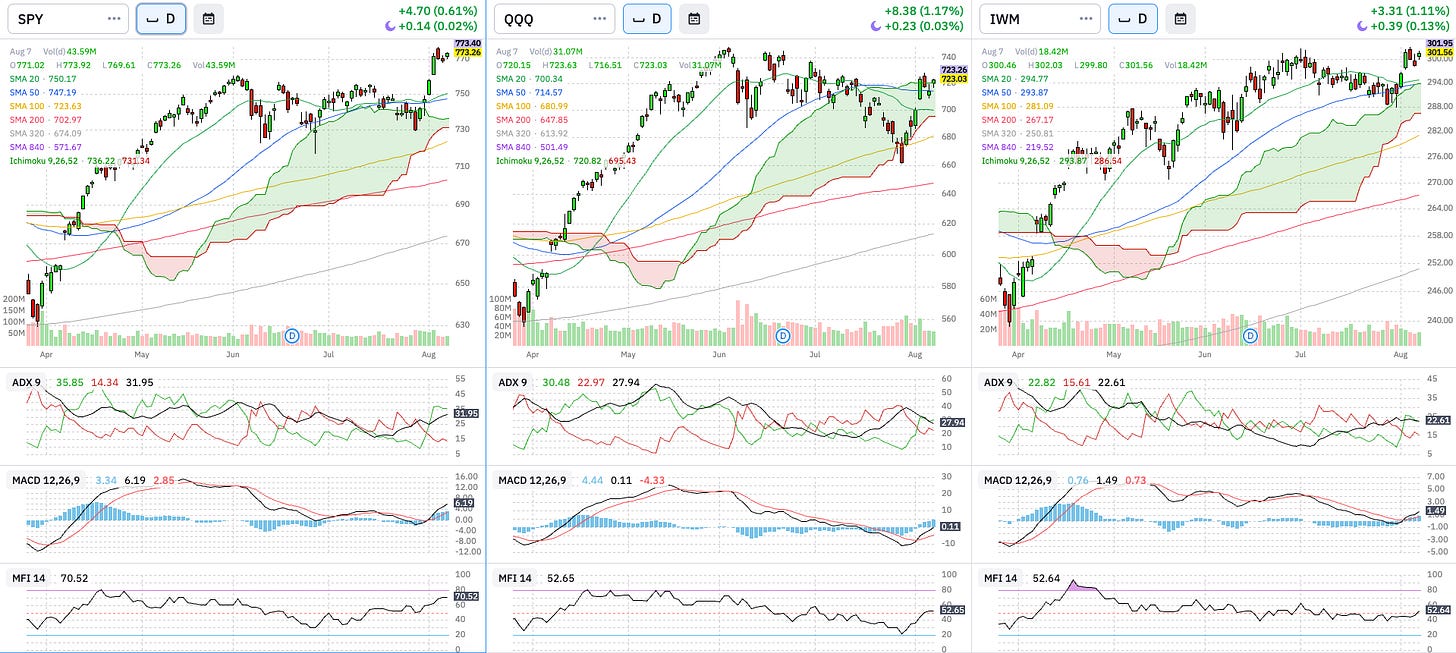Select Ichimoku 9,26,52 legend on QQQ chart
This screenshot has height=653, width=1456.
click(x=567, y=160)
